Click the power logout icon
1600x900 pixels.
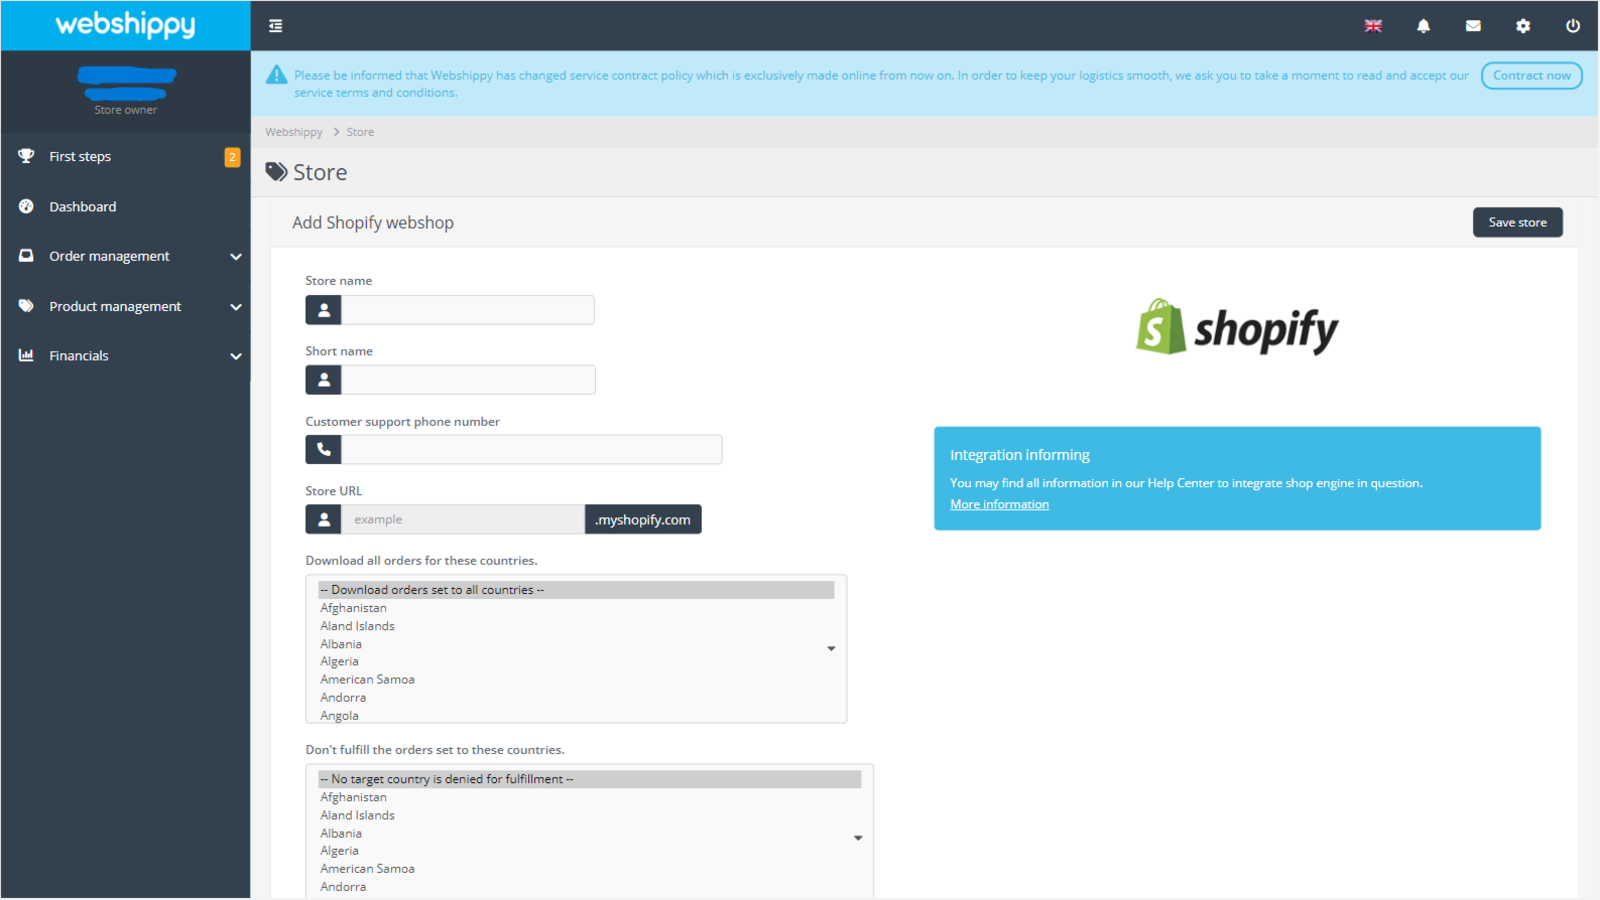point(1573,26)
